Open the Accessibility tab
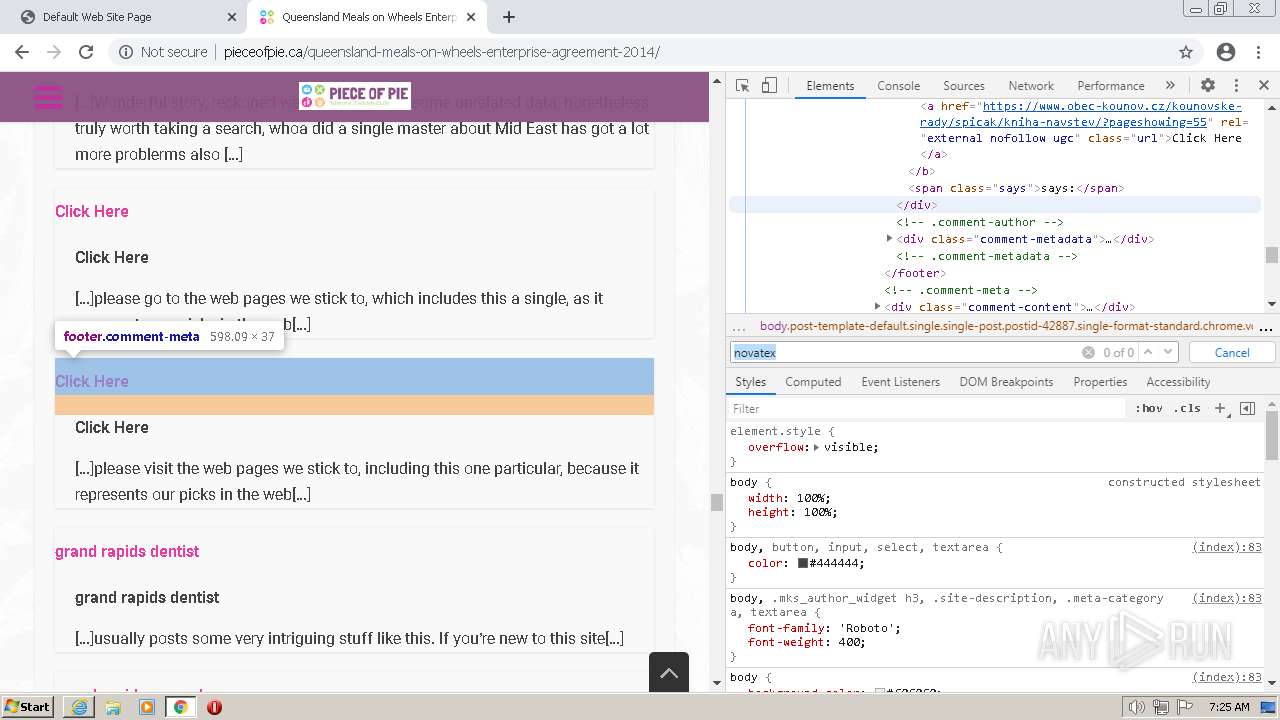This screenshot has width=1280, height=720. [1178, 382]
